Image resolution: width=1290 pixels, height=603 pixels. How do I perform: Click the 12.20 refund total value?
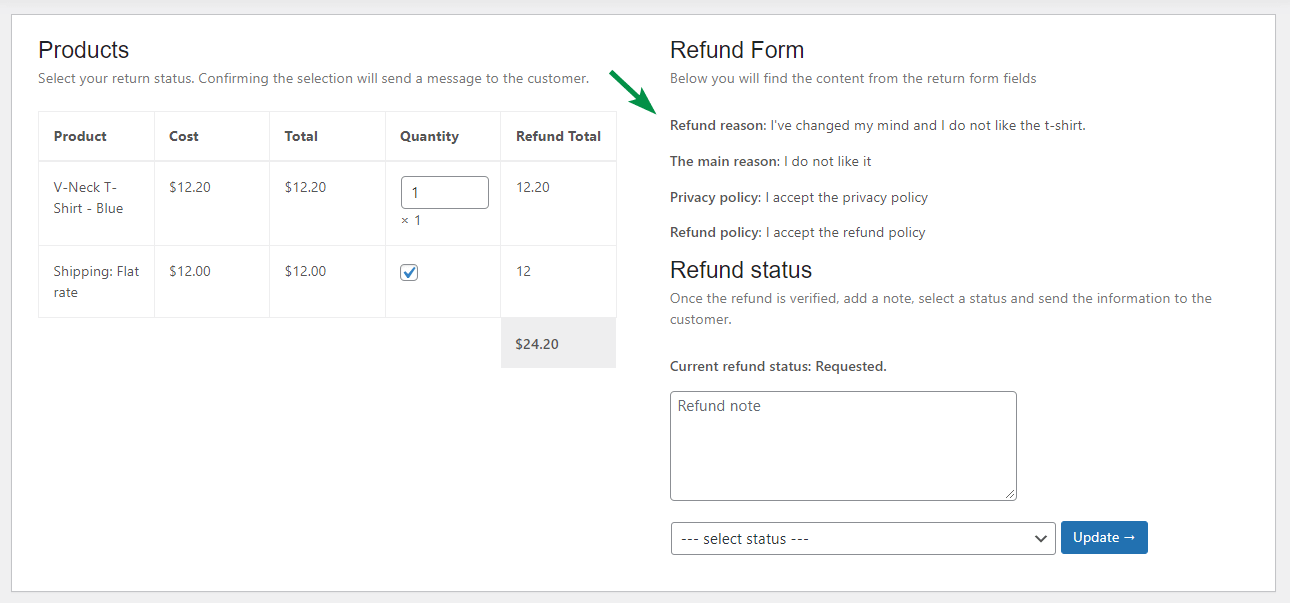[533, 187]
